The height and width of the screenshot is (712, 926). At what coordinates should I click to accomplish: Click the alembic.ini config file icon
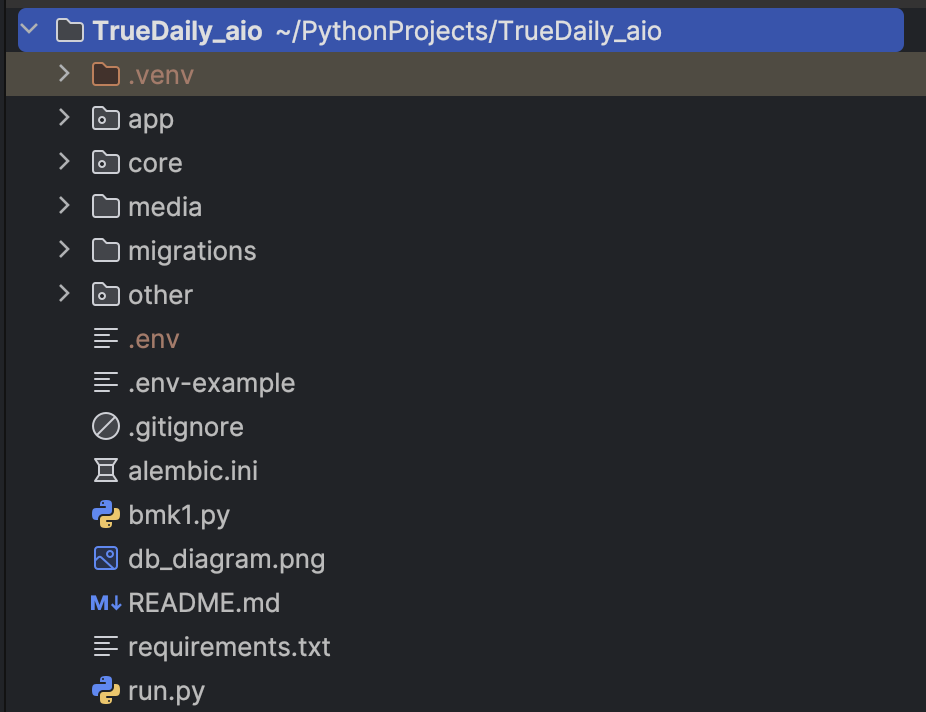[105, 471]
